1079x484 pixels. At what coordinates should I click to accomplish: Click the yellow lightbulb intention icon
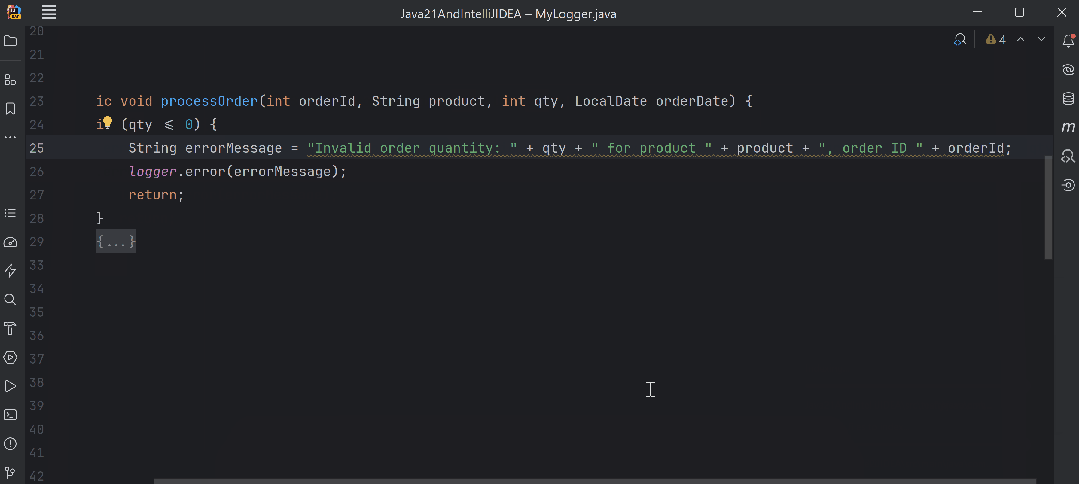107,123
